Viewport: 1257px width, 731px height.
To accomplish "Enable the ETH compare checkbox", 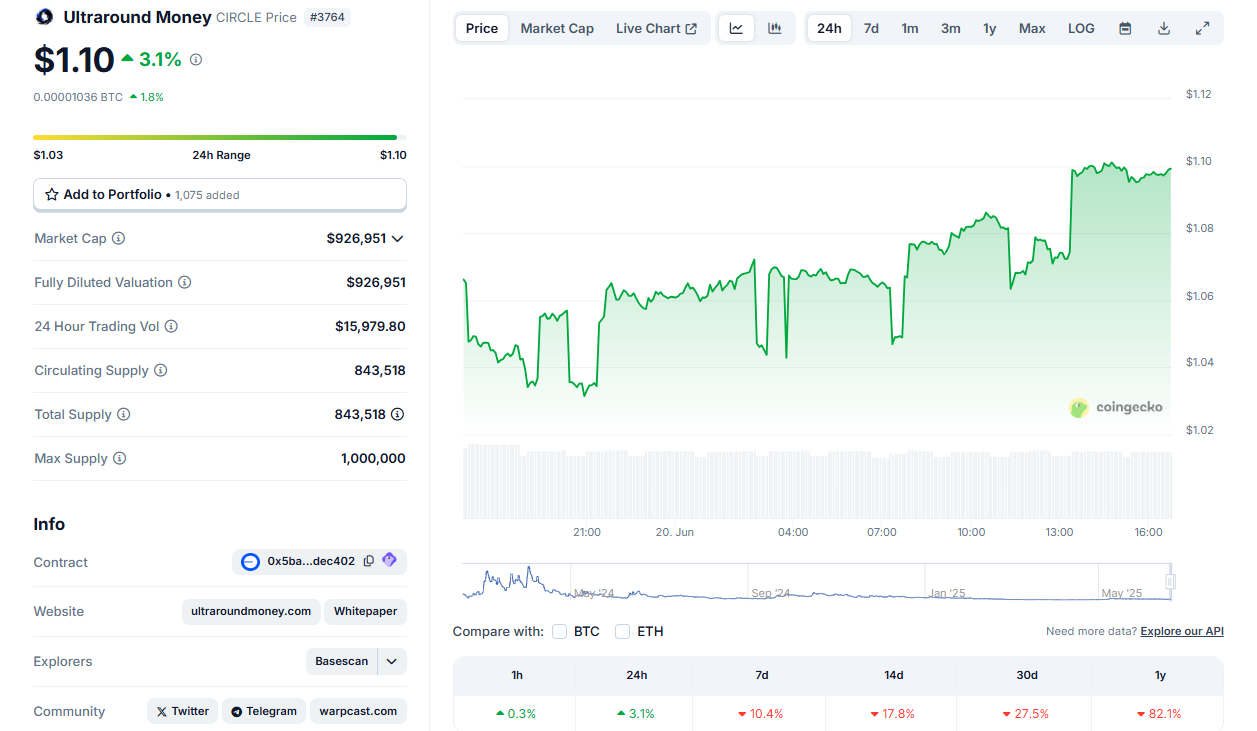I will tap(623, 632).
